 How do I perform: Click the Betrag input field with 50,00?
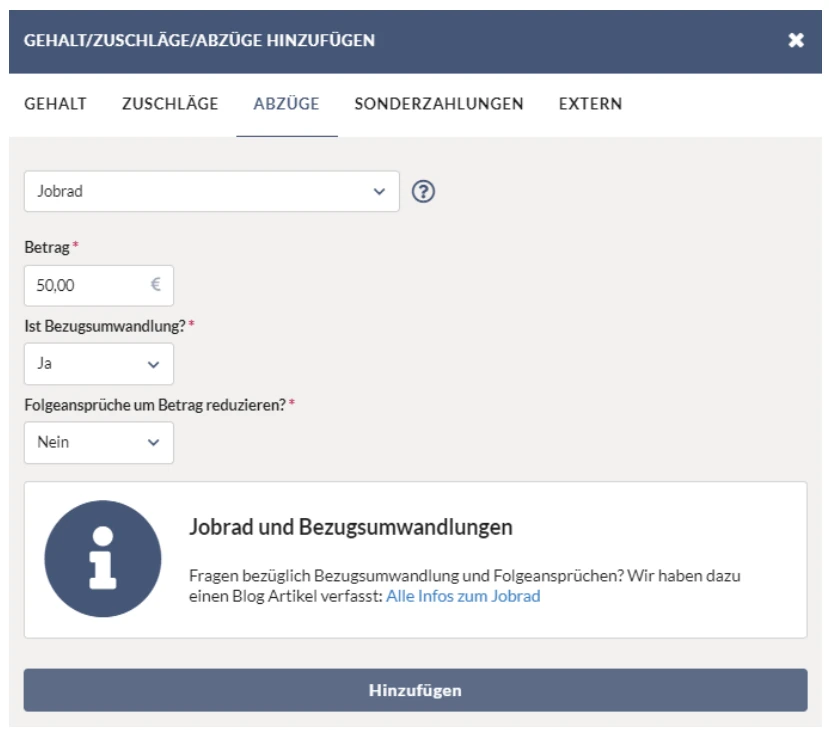pos(99,285)
